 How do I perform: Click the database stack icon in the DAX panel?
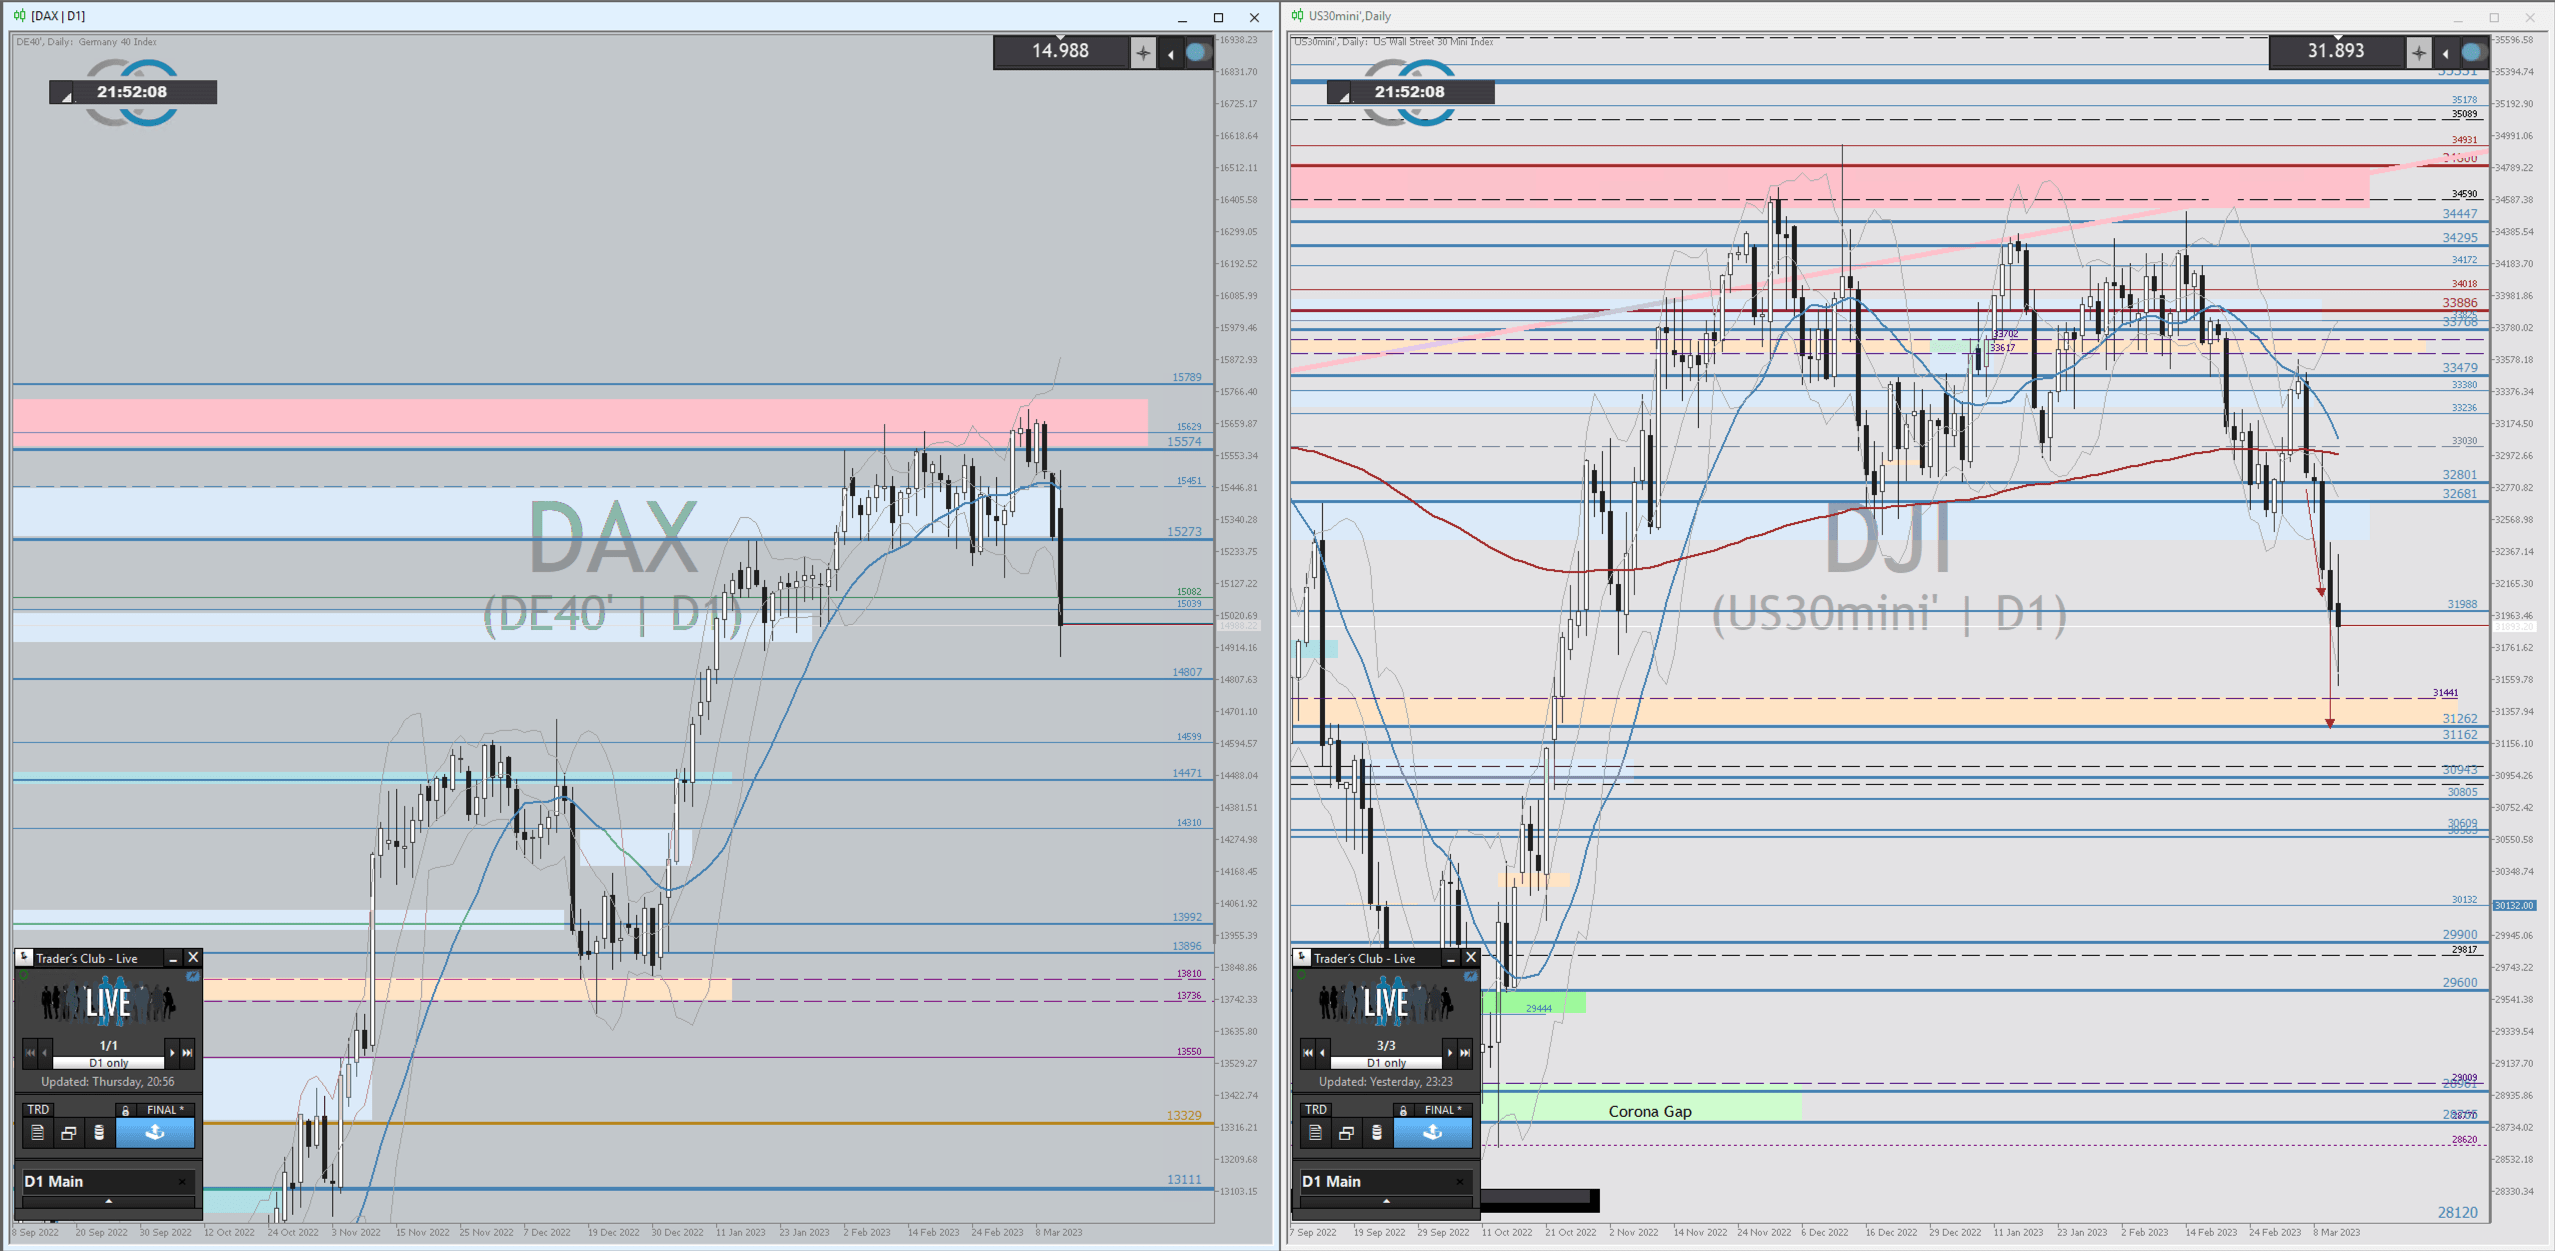click(99, 1133)
